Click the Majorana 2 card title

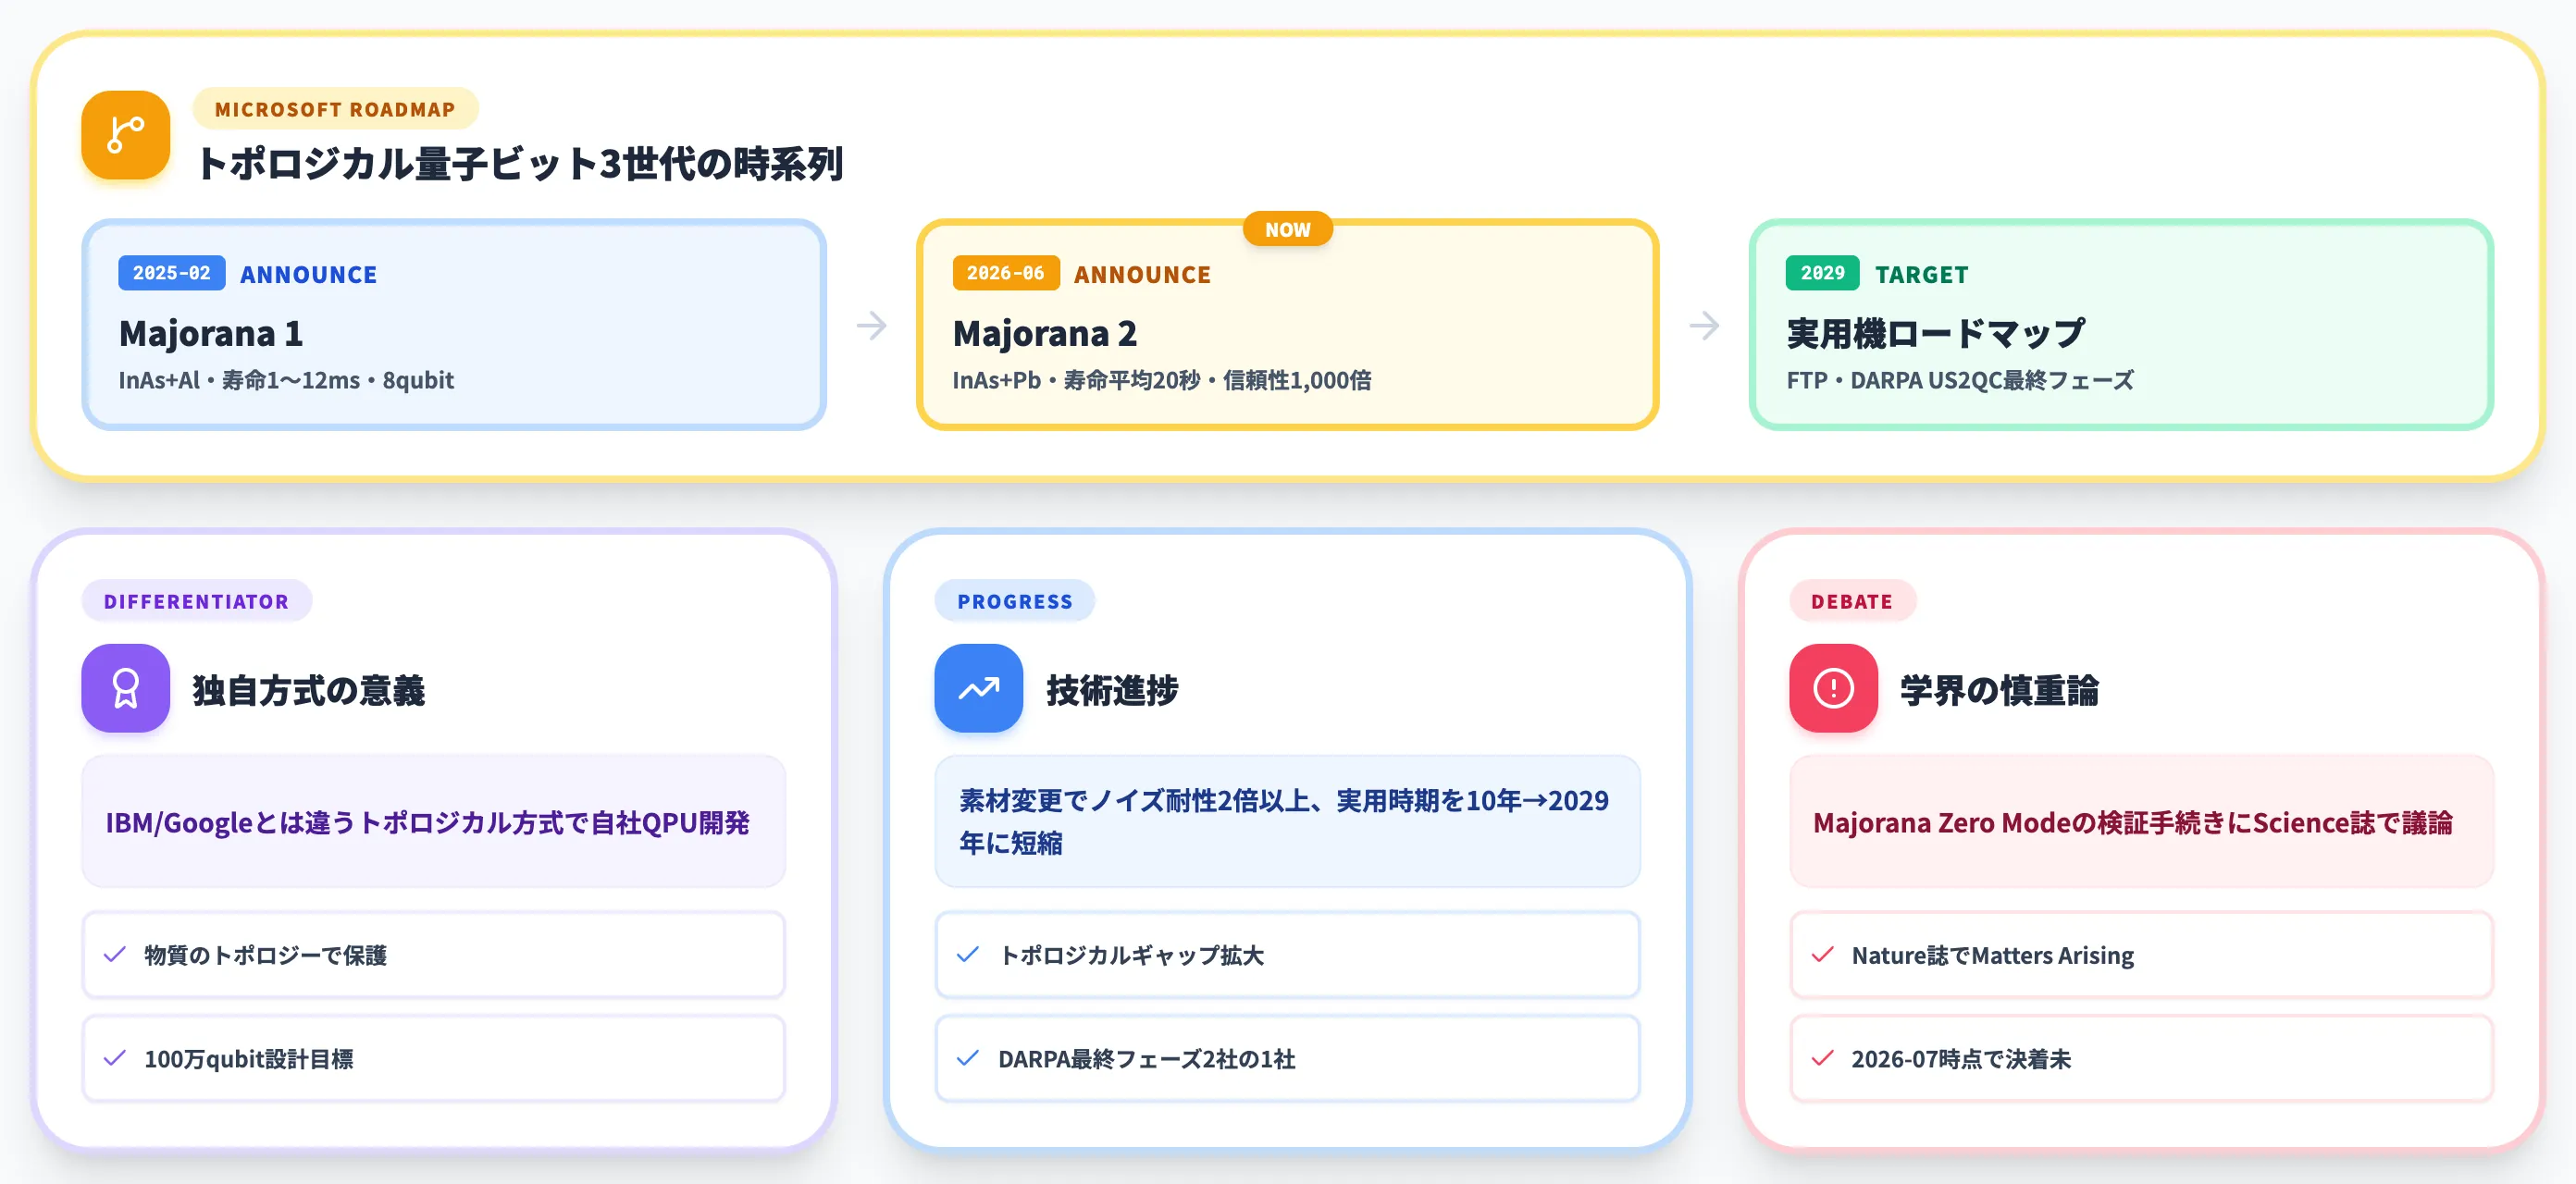pos(1045,333)
